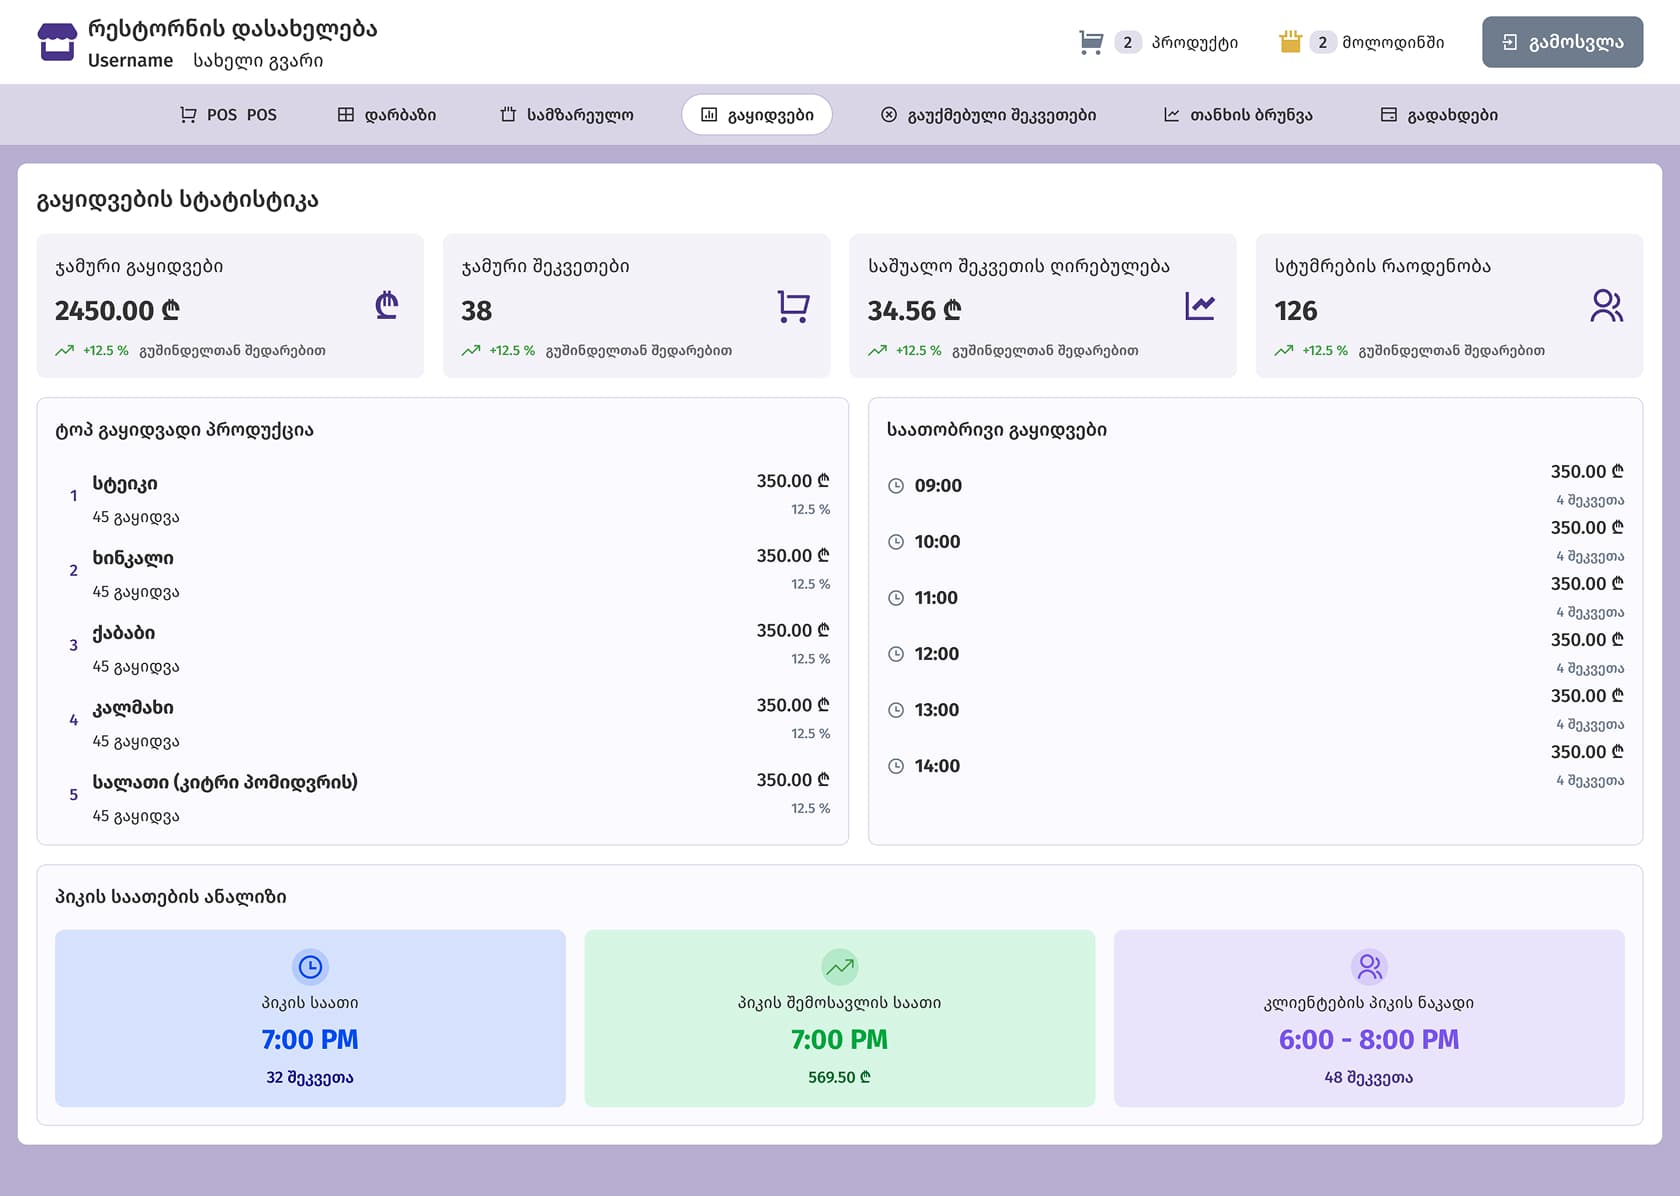Click the trend icon in peak revenue card
Viewport: 1680px width, 1196px height.
(x=839, y=967)
